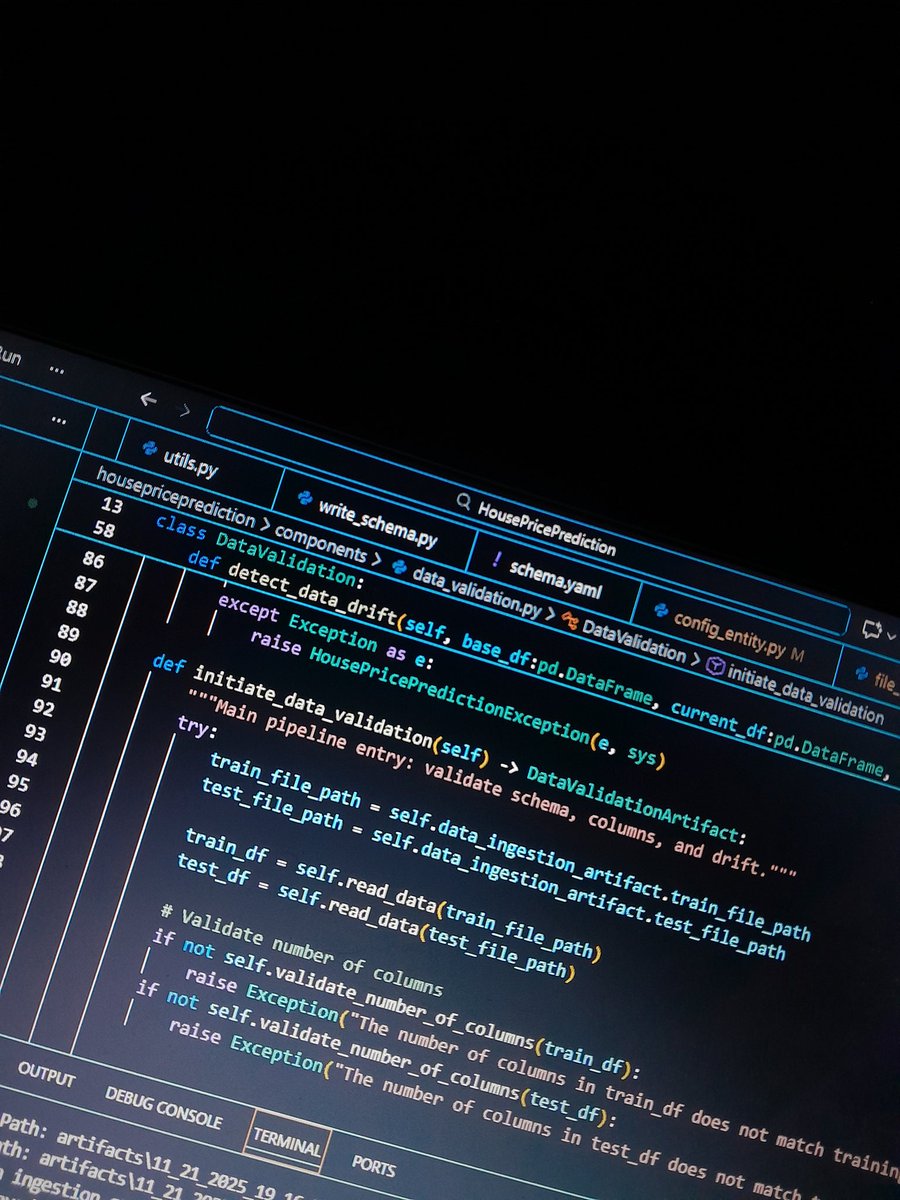
Task: Click the forward navigation arrow
Action: (185, 410)
